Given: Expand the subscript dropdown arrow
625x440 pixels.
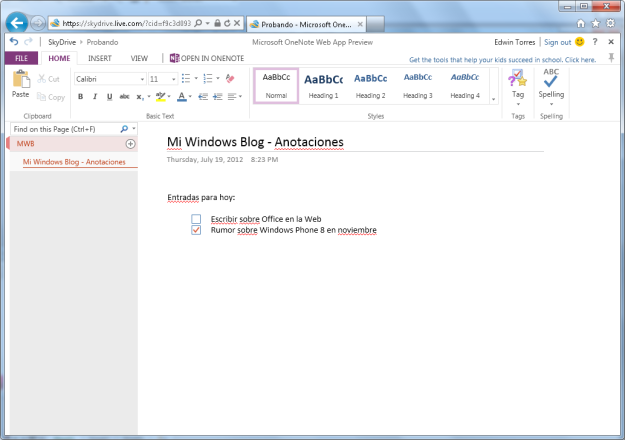Looking at the screenshot, I should [x=149, y=96].
